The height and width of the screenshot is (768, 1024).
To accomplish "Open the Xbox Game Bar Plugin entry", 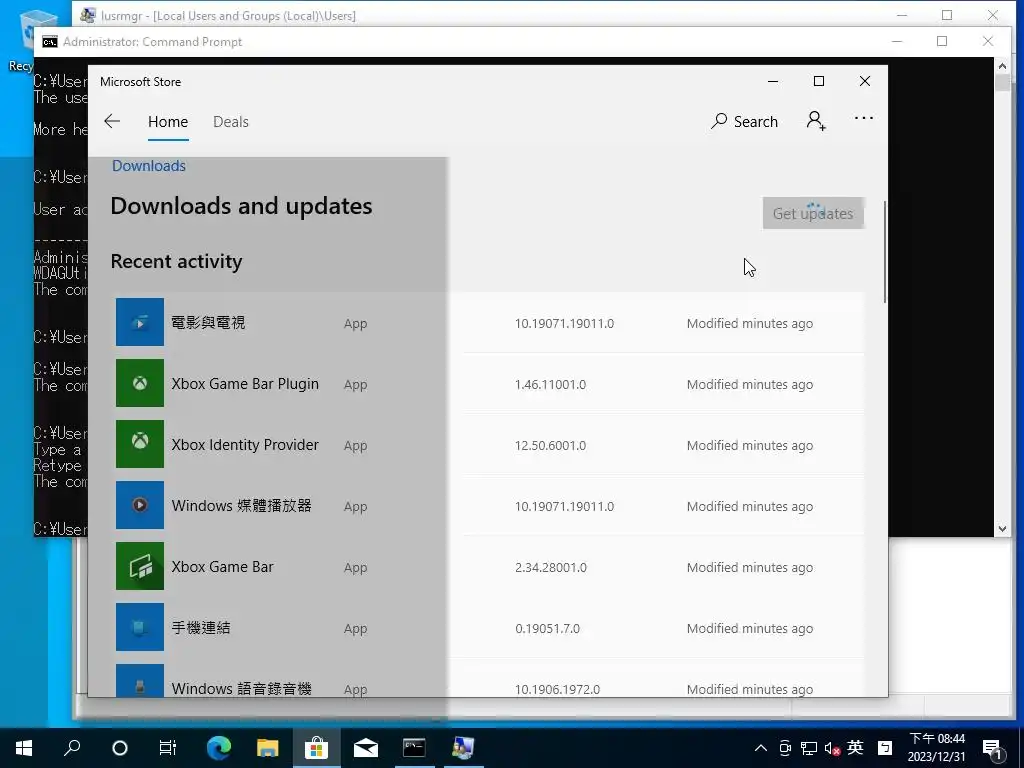I will pyautogui.click(x=489, y=383).
